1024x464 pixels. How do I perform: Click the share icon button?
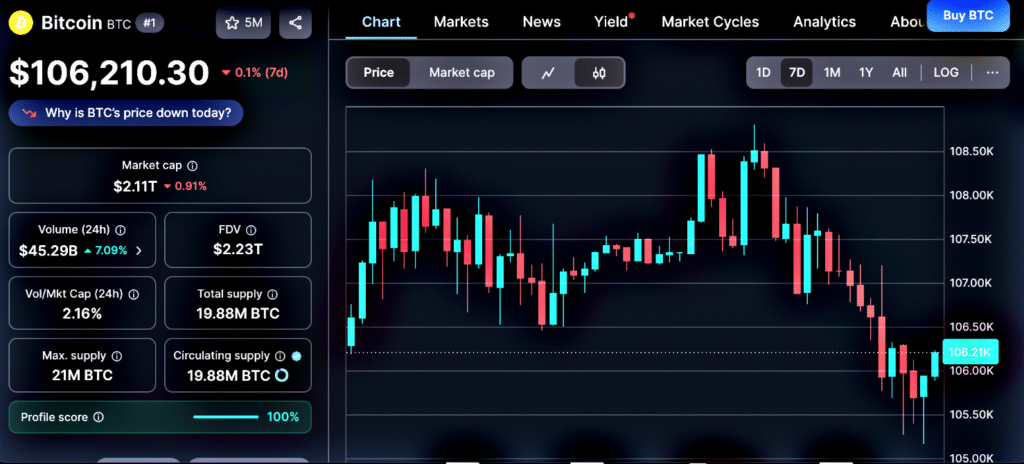[x=295, y=23]
